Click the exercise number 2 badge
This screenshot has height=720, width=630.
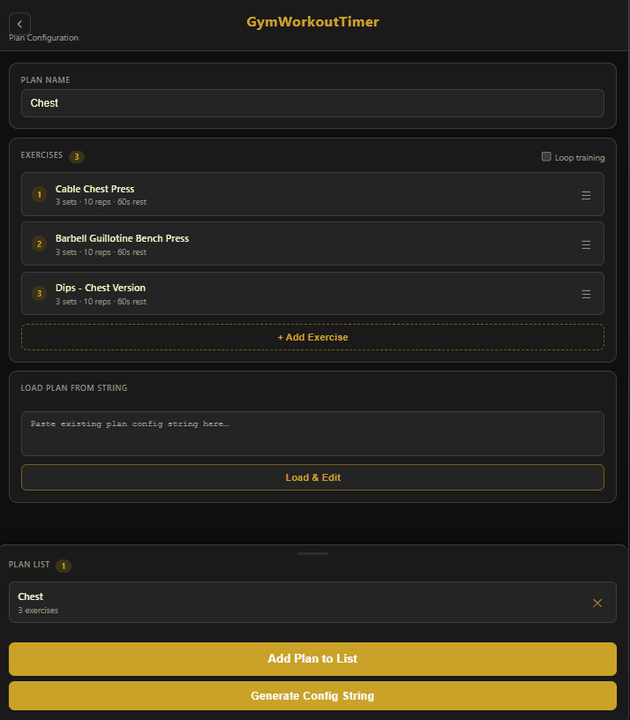pos(39,244)
